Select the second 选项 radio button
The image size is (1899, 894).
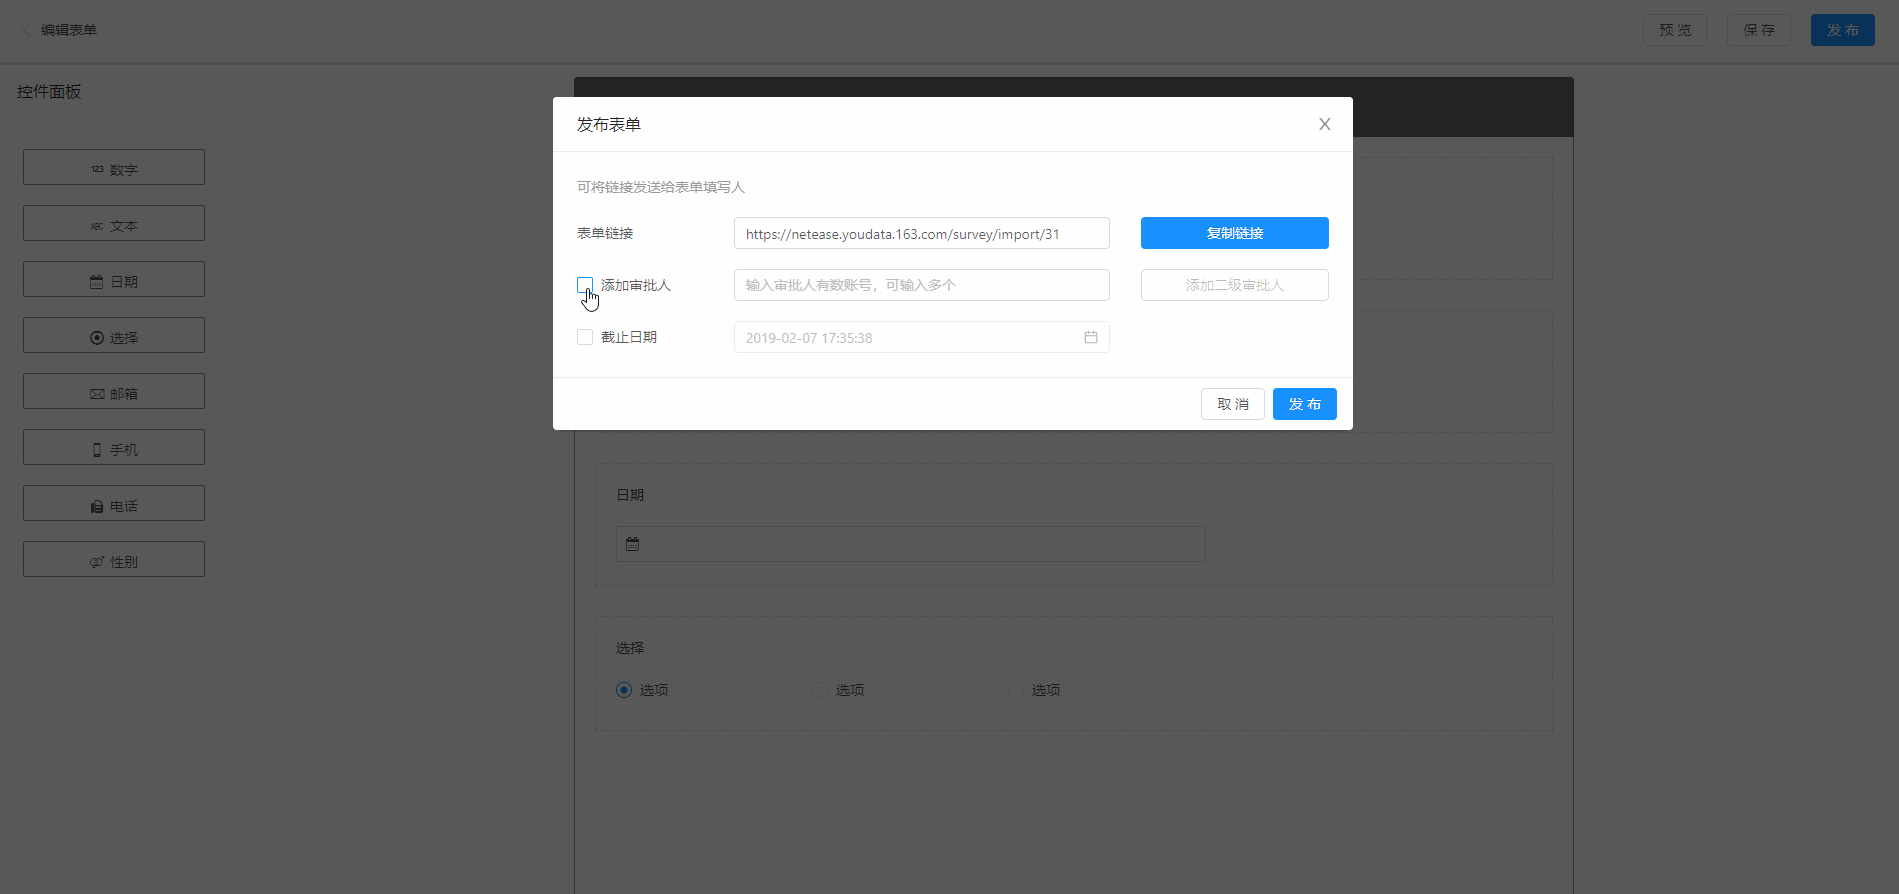[820, 690]
